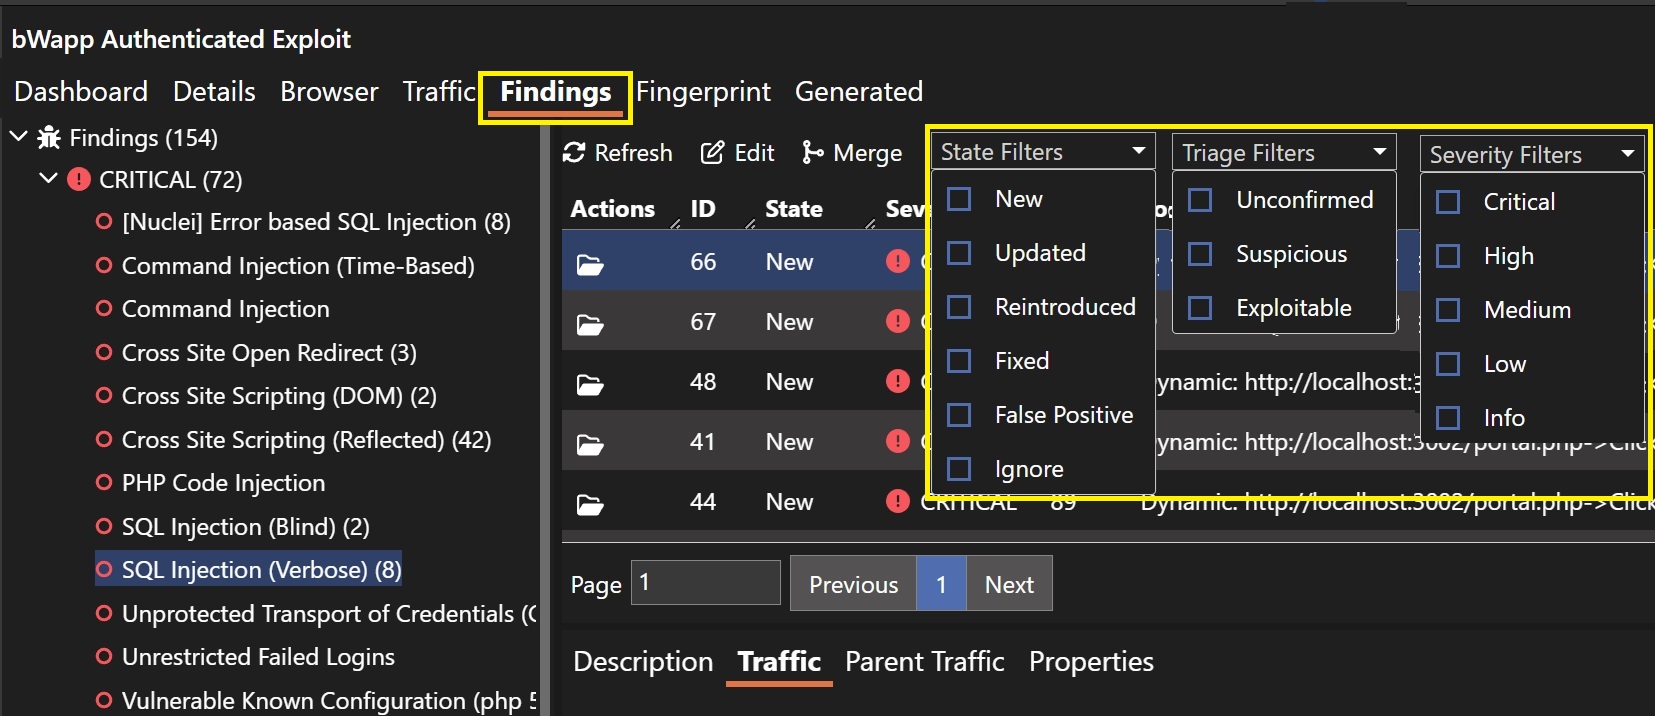Open the Parent Traffic tab
The height and width of the screenshot is (716, 1655).
click(x=924, y=662)
